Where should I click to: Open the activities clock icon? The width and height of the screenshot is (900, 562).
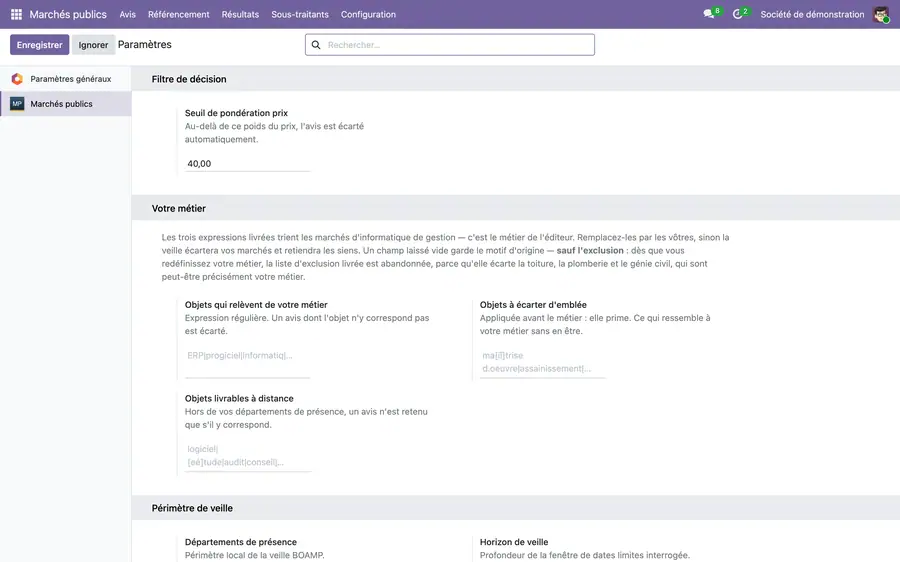pyautogui.click(x=738, y=14)
